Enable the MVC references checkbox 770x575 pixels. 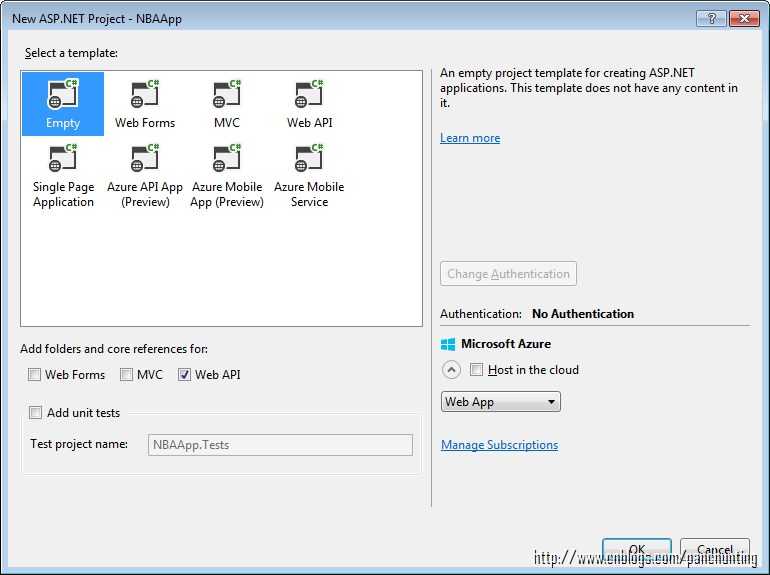coord(126,375)
